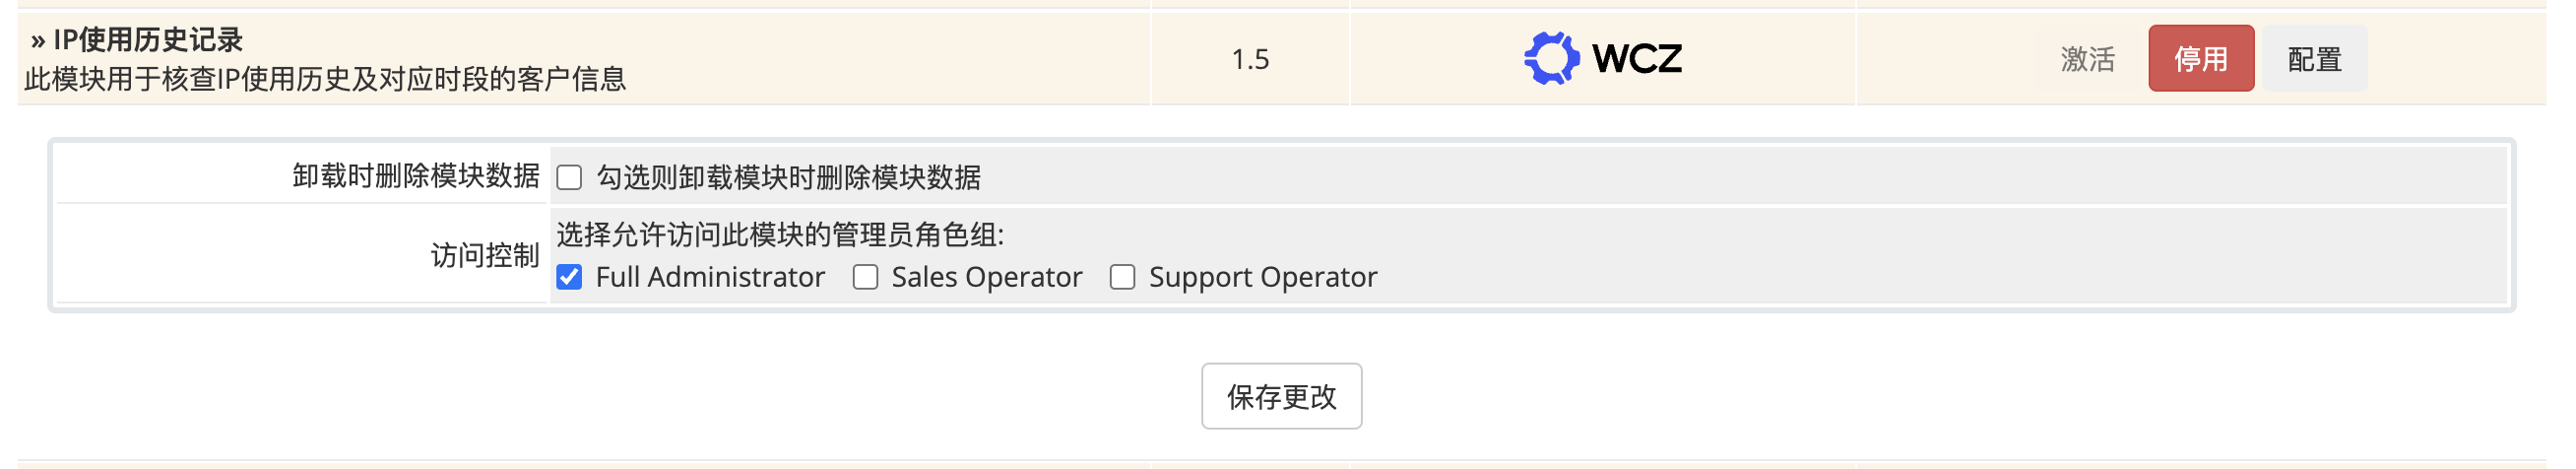Select the IP使用历史记录 module title
The width and height of the screenshot is (2576, 469).
148,40
